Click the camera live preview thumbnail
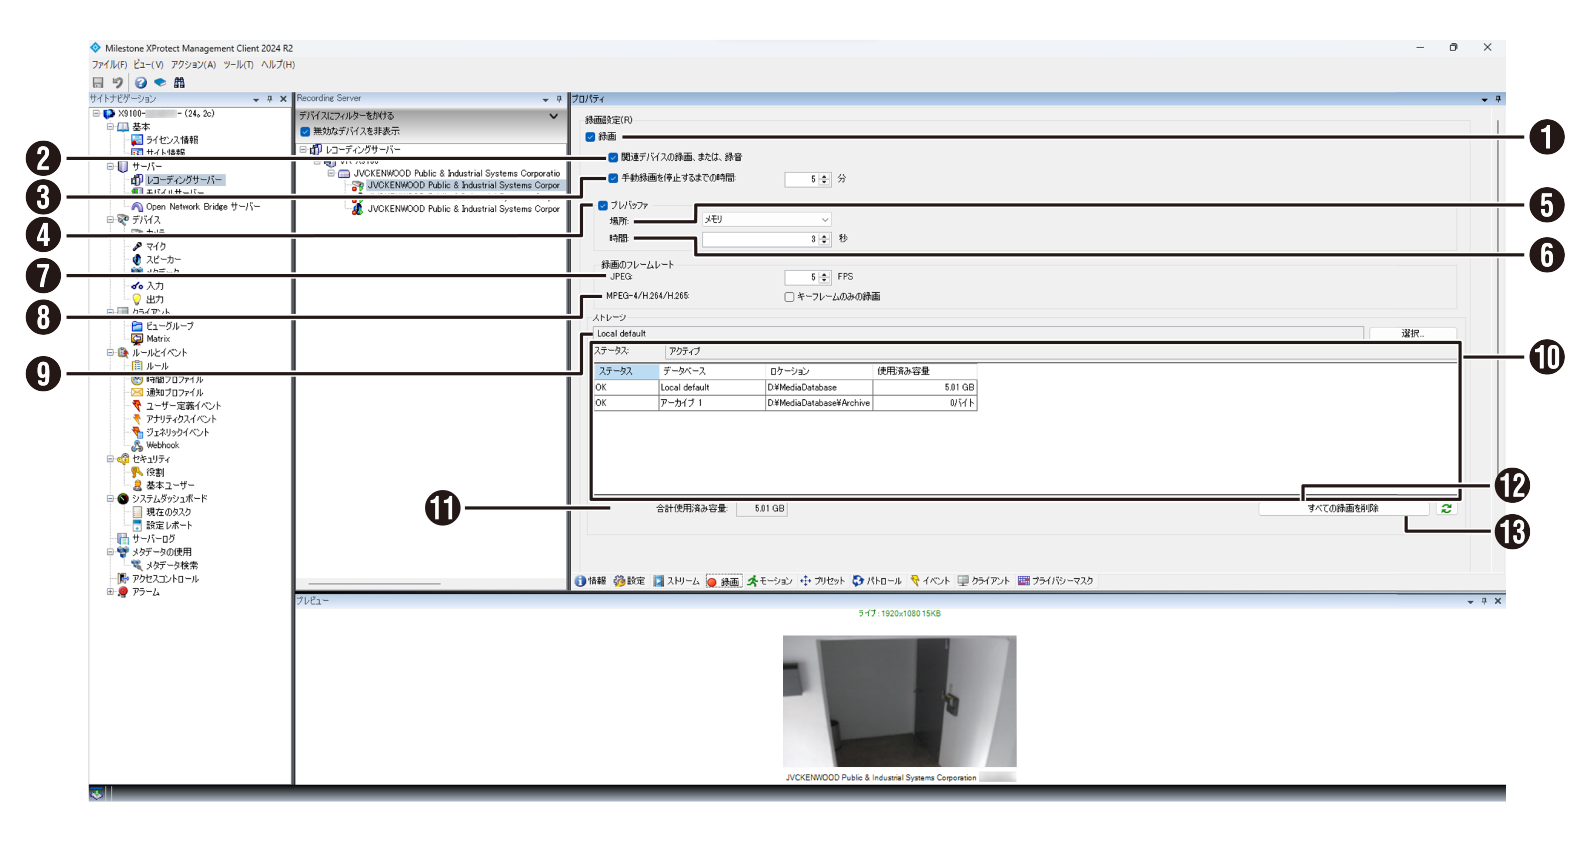Screen dimensions: 1594x841 [x=899, y=701]
